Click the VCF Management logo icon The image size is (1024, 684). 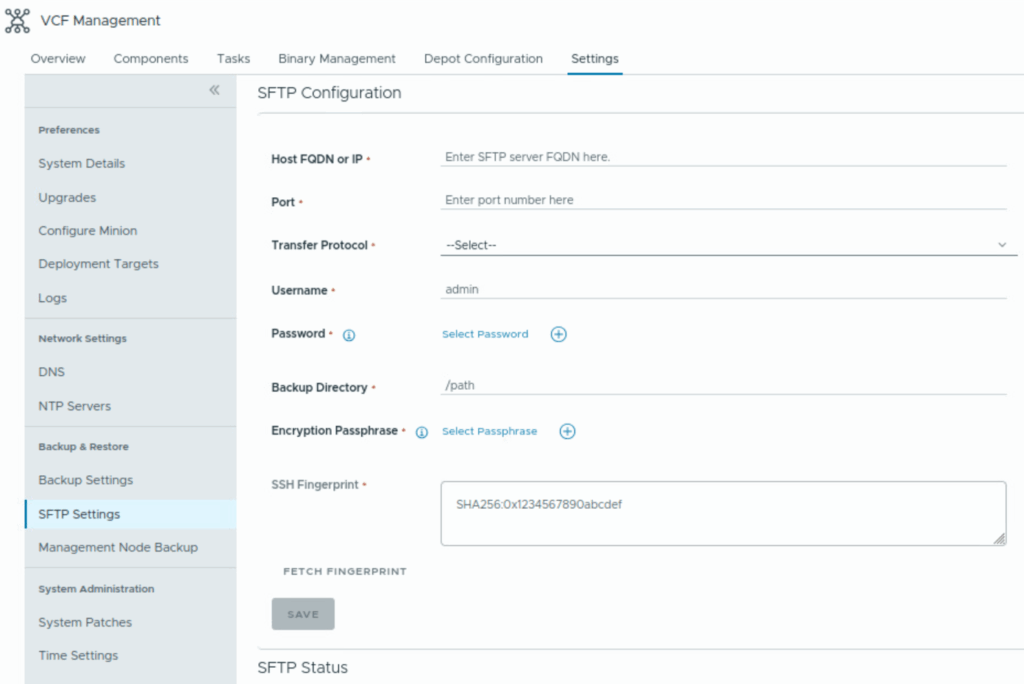(x=18, y=20)
